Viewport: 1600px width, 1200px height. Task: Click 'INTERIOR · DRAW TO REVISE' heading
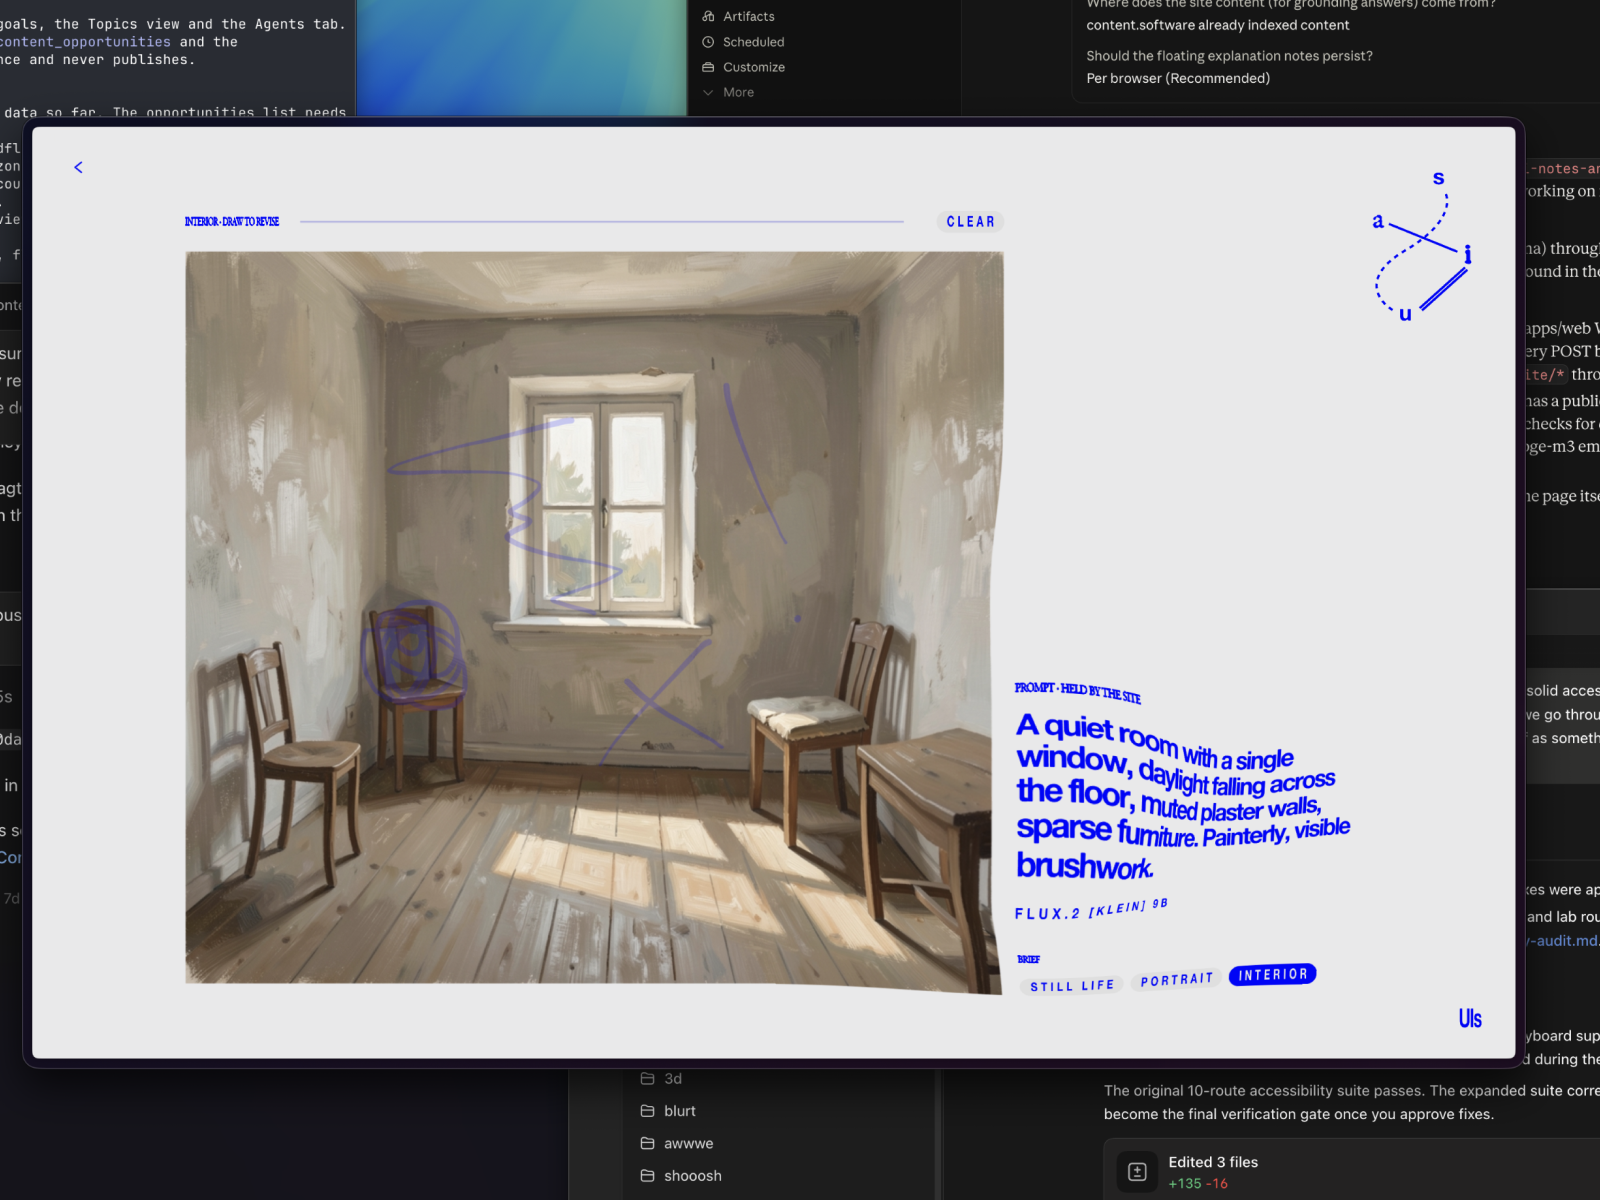(232, 222)
